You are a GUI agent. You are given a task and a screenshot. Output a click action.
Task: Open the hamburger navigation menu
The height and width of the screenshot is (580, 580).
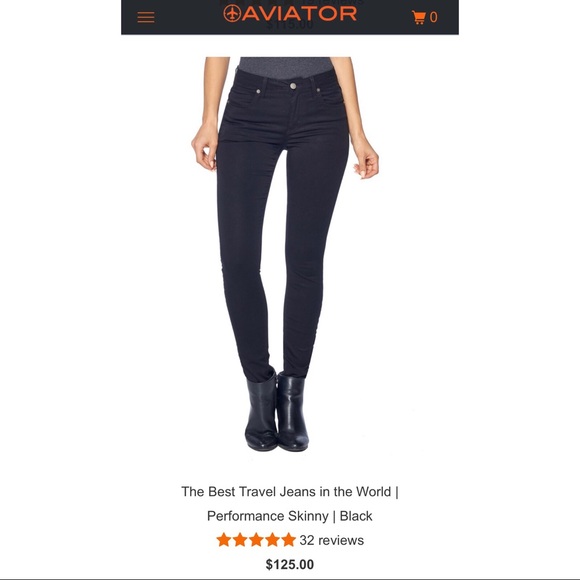click(146, 17)
